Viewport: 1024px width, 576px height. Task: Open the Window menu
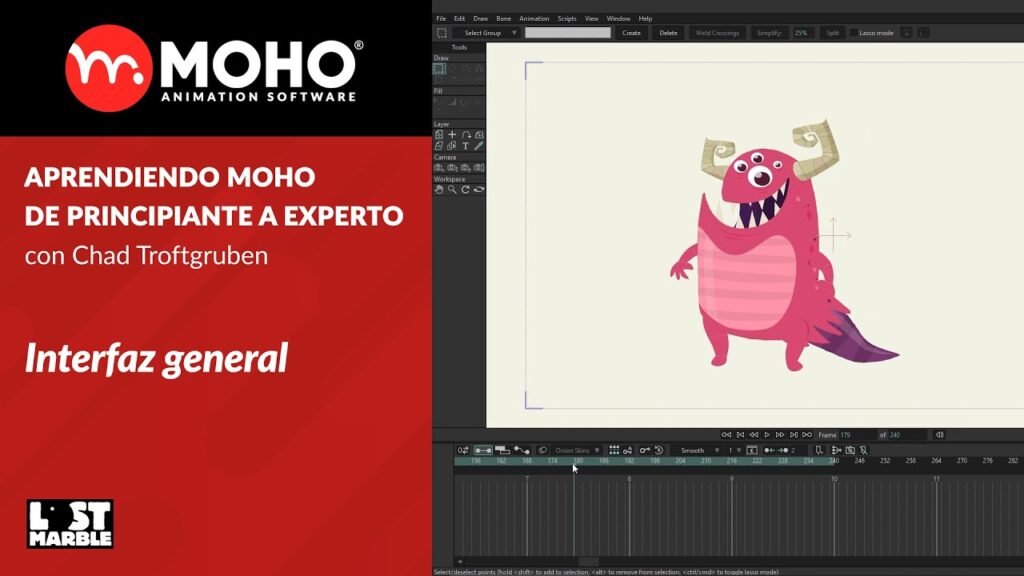(x=618, y=18)
